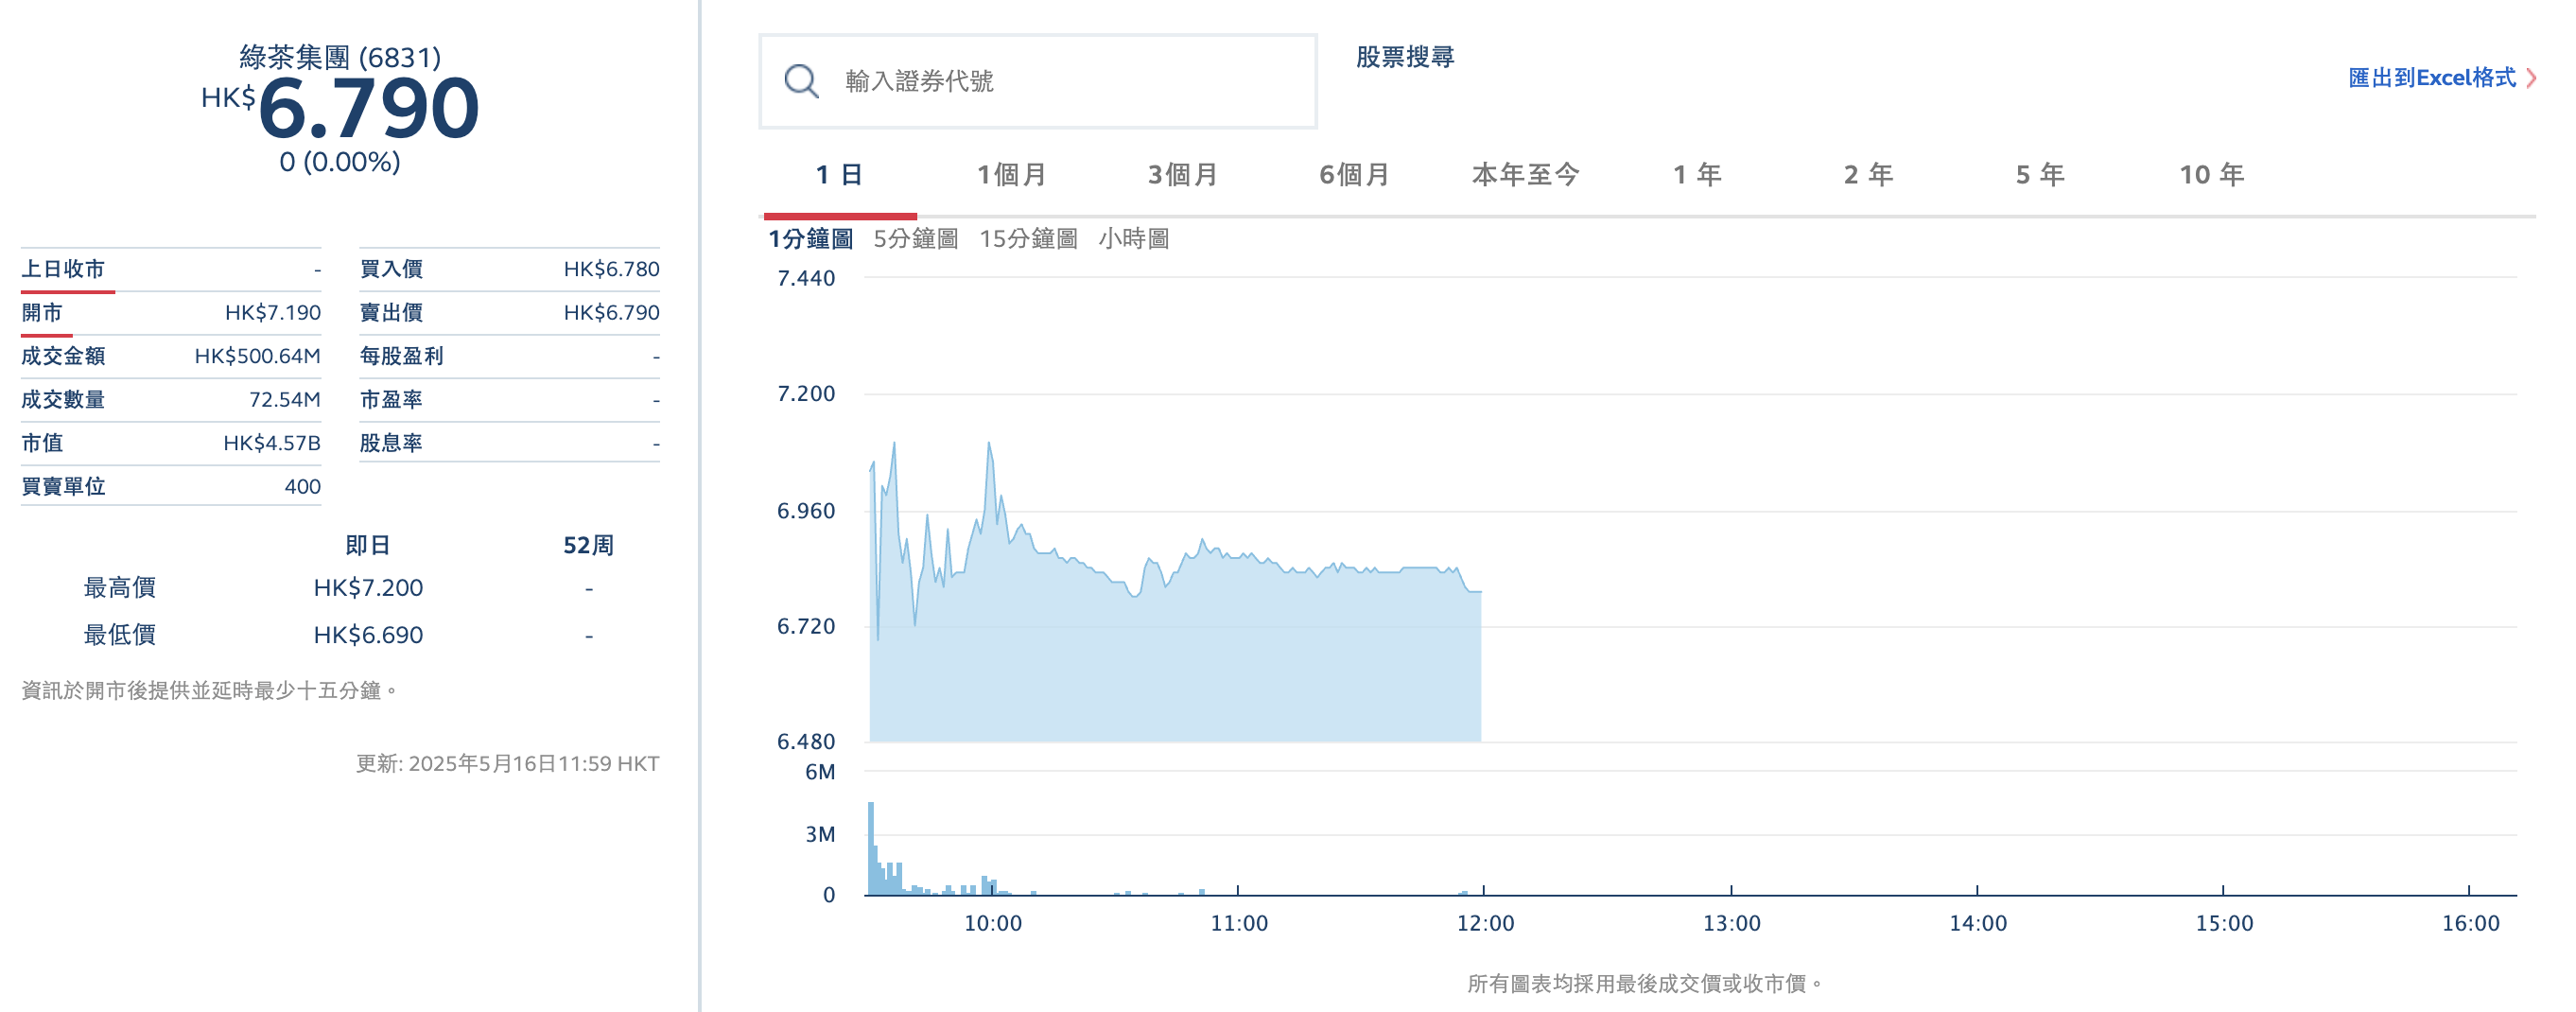This screenshot has width=2576, height=1012.
Task: Switch to 5分鐘圖 interval
Action: click(x=916, y=238)
